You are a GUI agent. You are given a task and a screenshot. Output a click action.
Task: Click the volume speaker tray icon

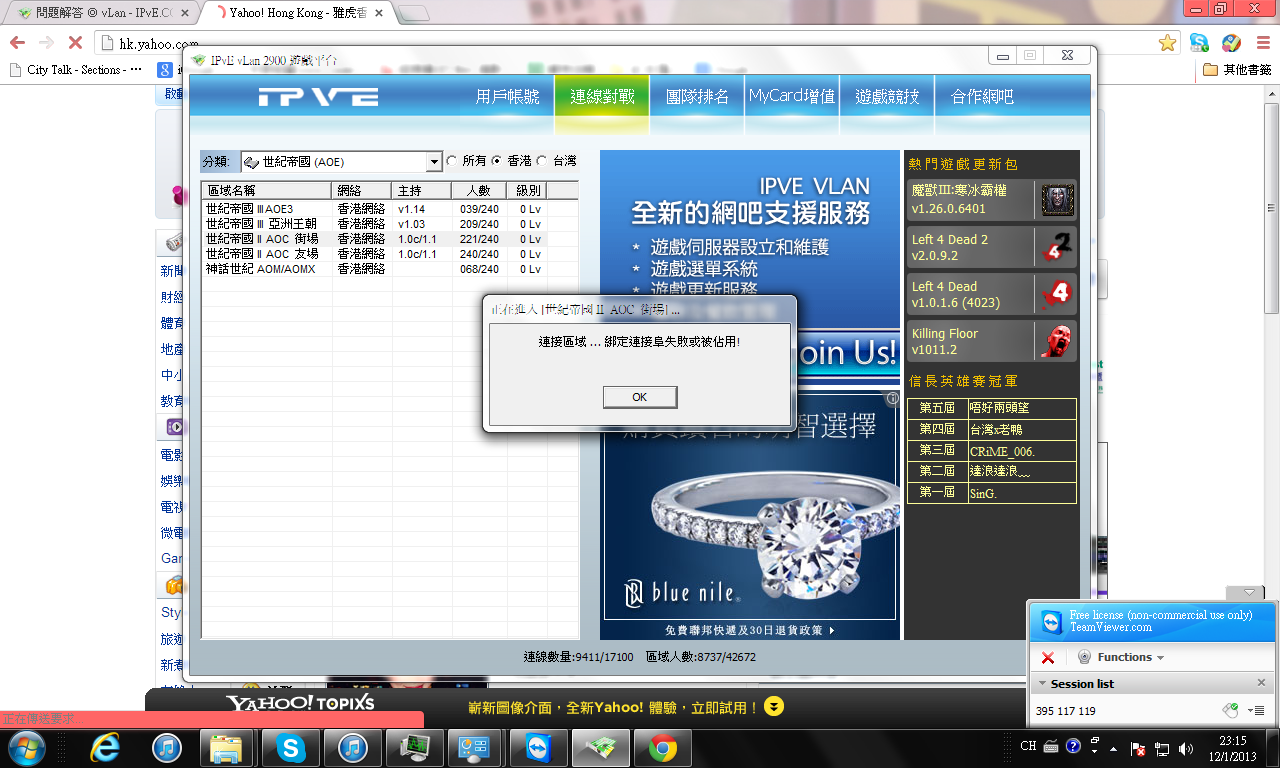(1186, 748)
